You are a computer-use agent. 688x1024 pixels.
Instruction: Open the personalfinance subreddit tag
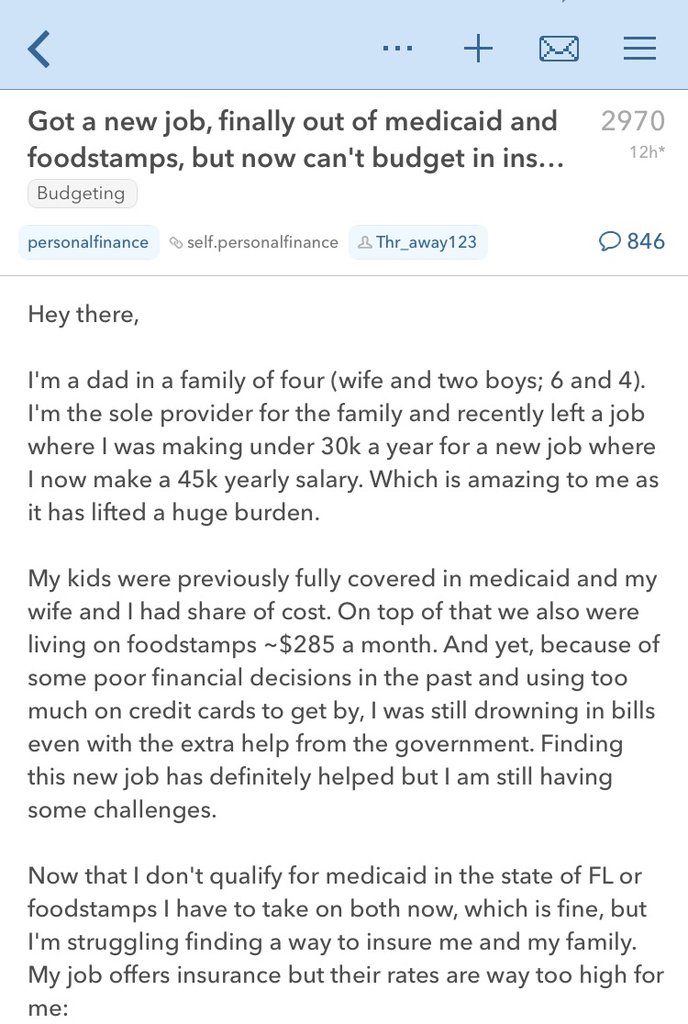tap(88, 242)
